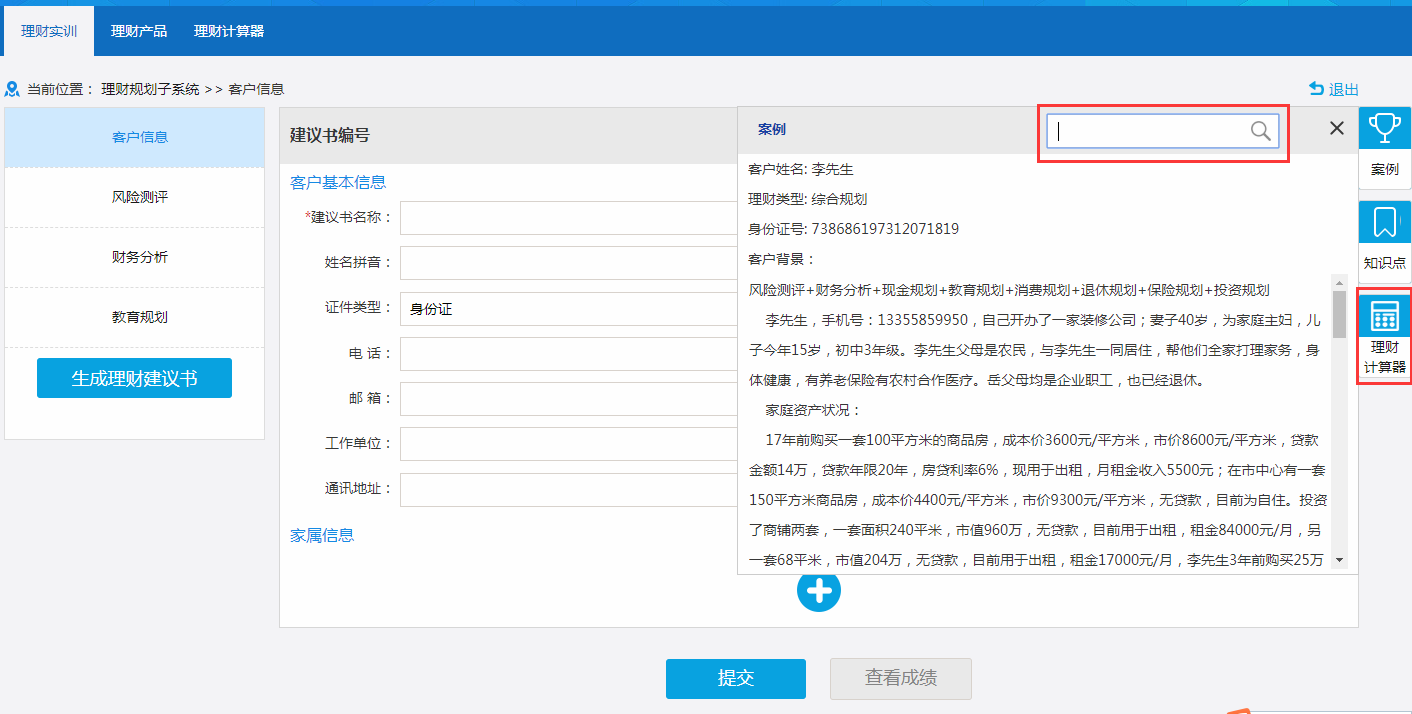Switch to the 理财产品 tab
Viewport: 1412px width, 714px height.
point(139,31)
